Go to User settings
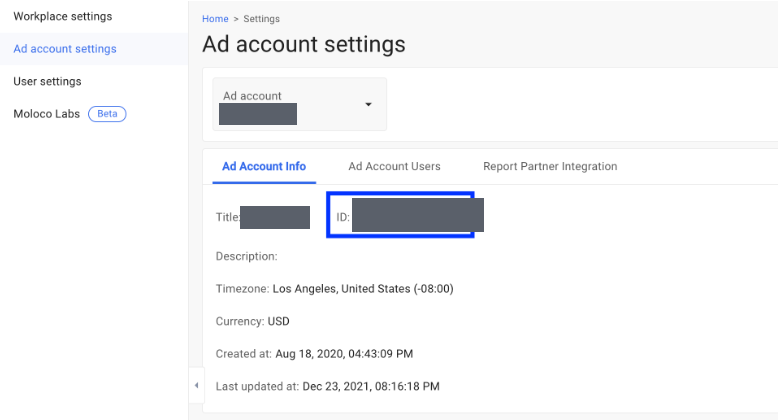 pyautogui.click(x=47, y=81)
